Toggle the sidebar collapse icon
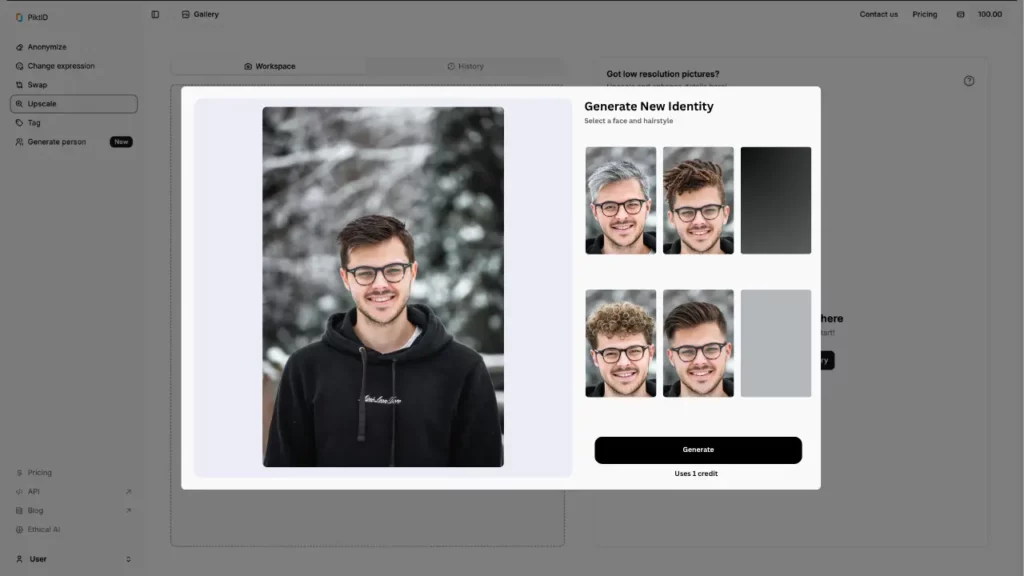The height and width of the screenshot is (576, 1024). tap(155, 14)
